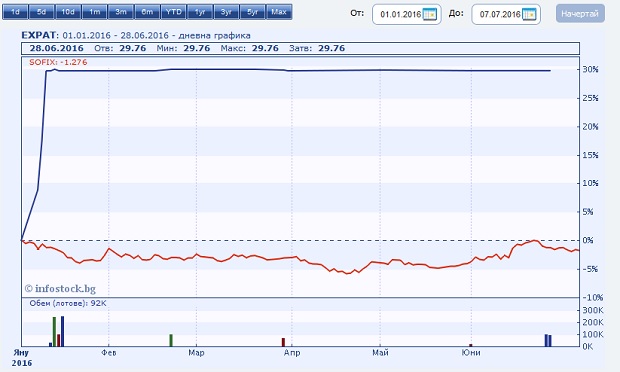This screenshot has width=620, height=372.
Task: Choose the 1yr range button
Action: (200, 12)
